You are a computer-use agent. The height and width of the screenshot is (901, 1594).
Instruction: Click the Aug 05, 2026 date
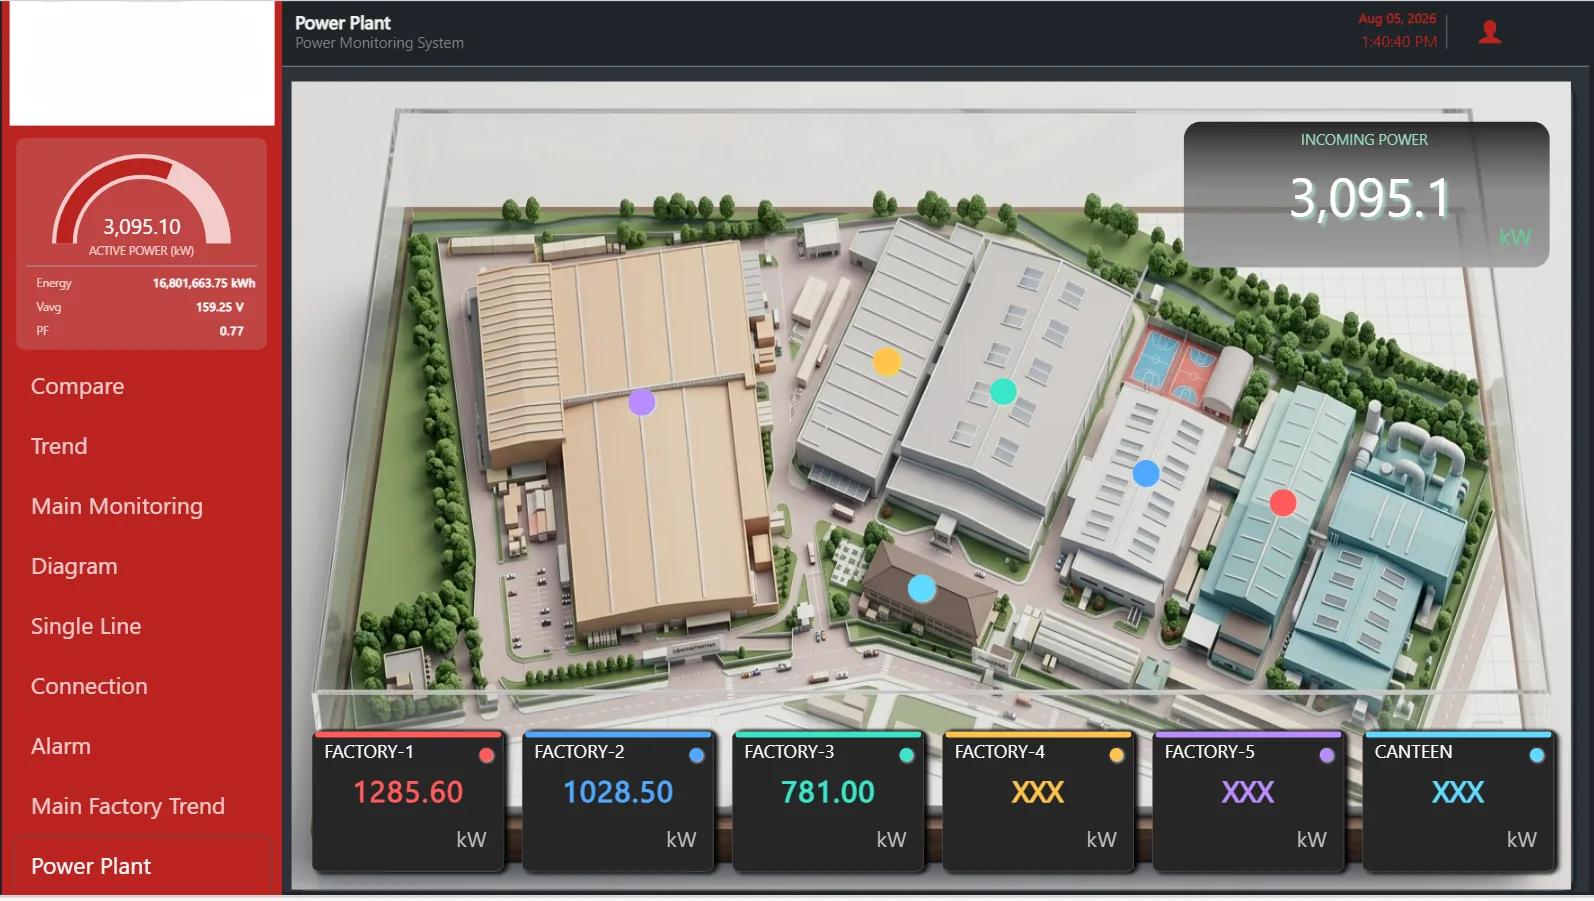click(1397, 18)
